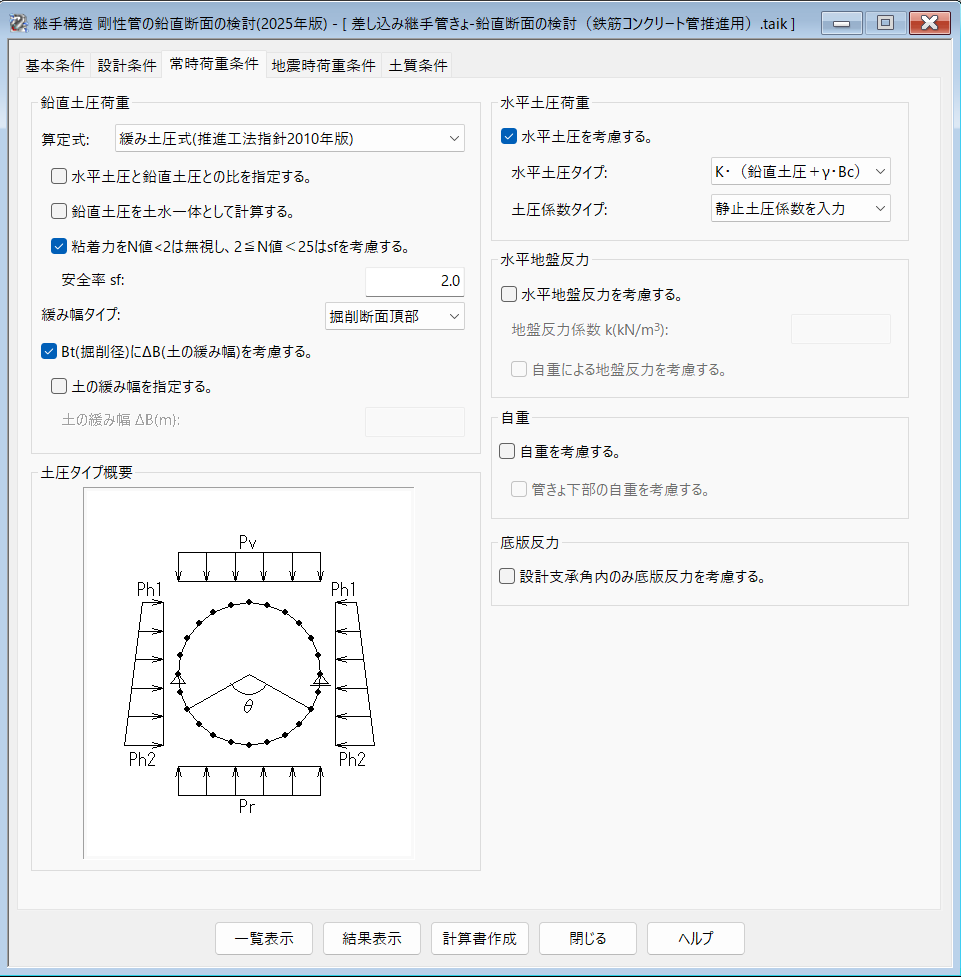The height and width of the screenshot is (977, 961).
Task: Select the 土質条件 tab
Action: [x=417, y=66]
